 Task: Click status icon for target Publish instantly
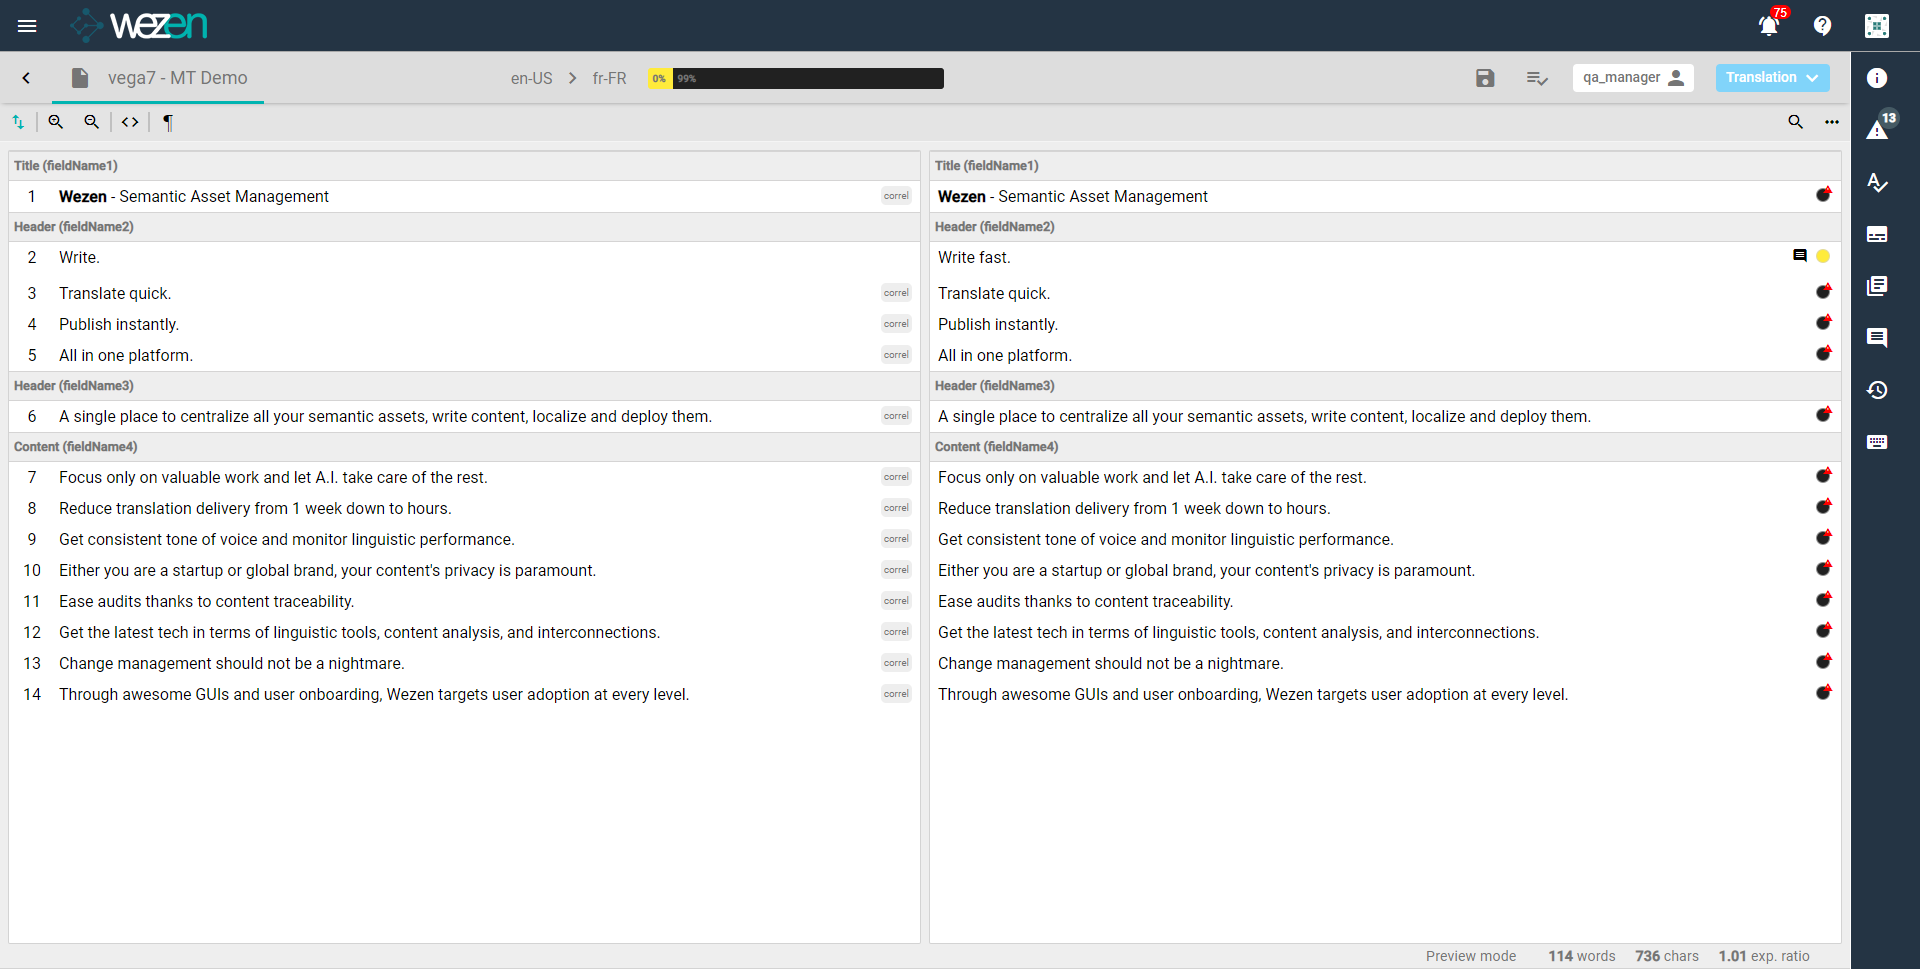point(1824,322)
